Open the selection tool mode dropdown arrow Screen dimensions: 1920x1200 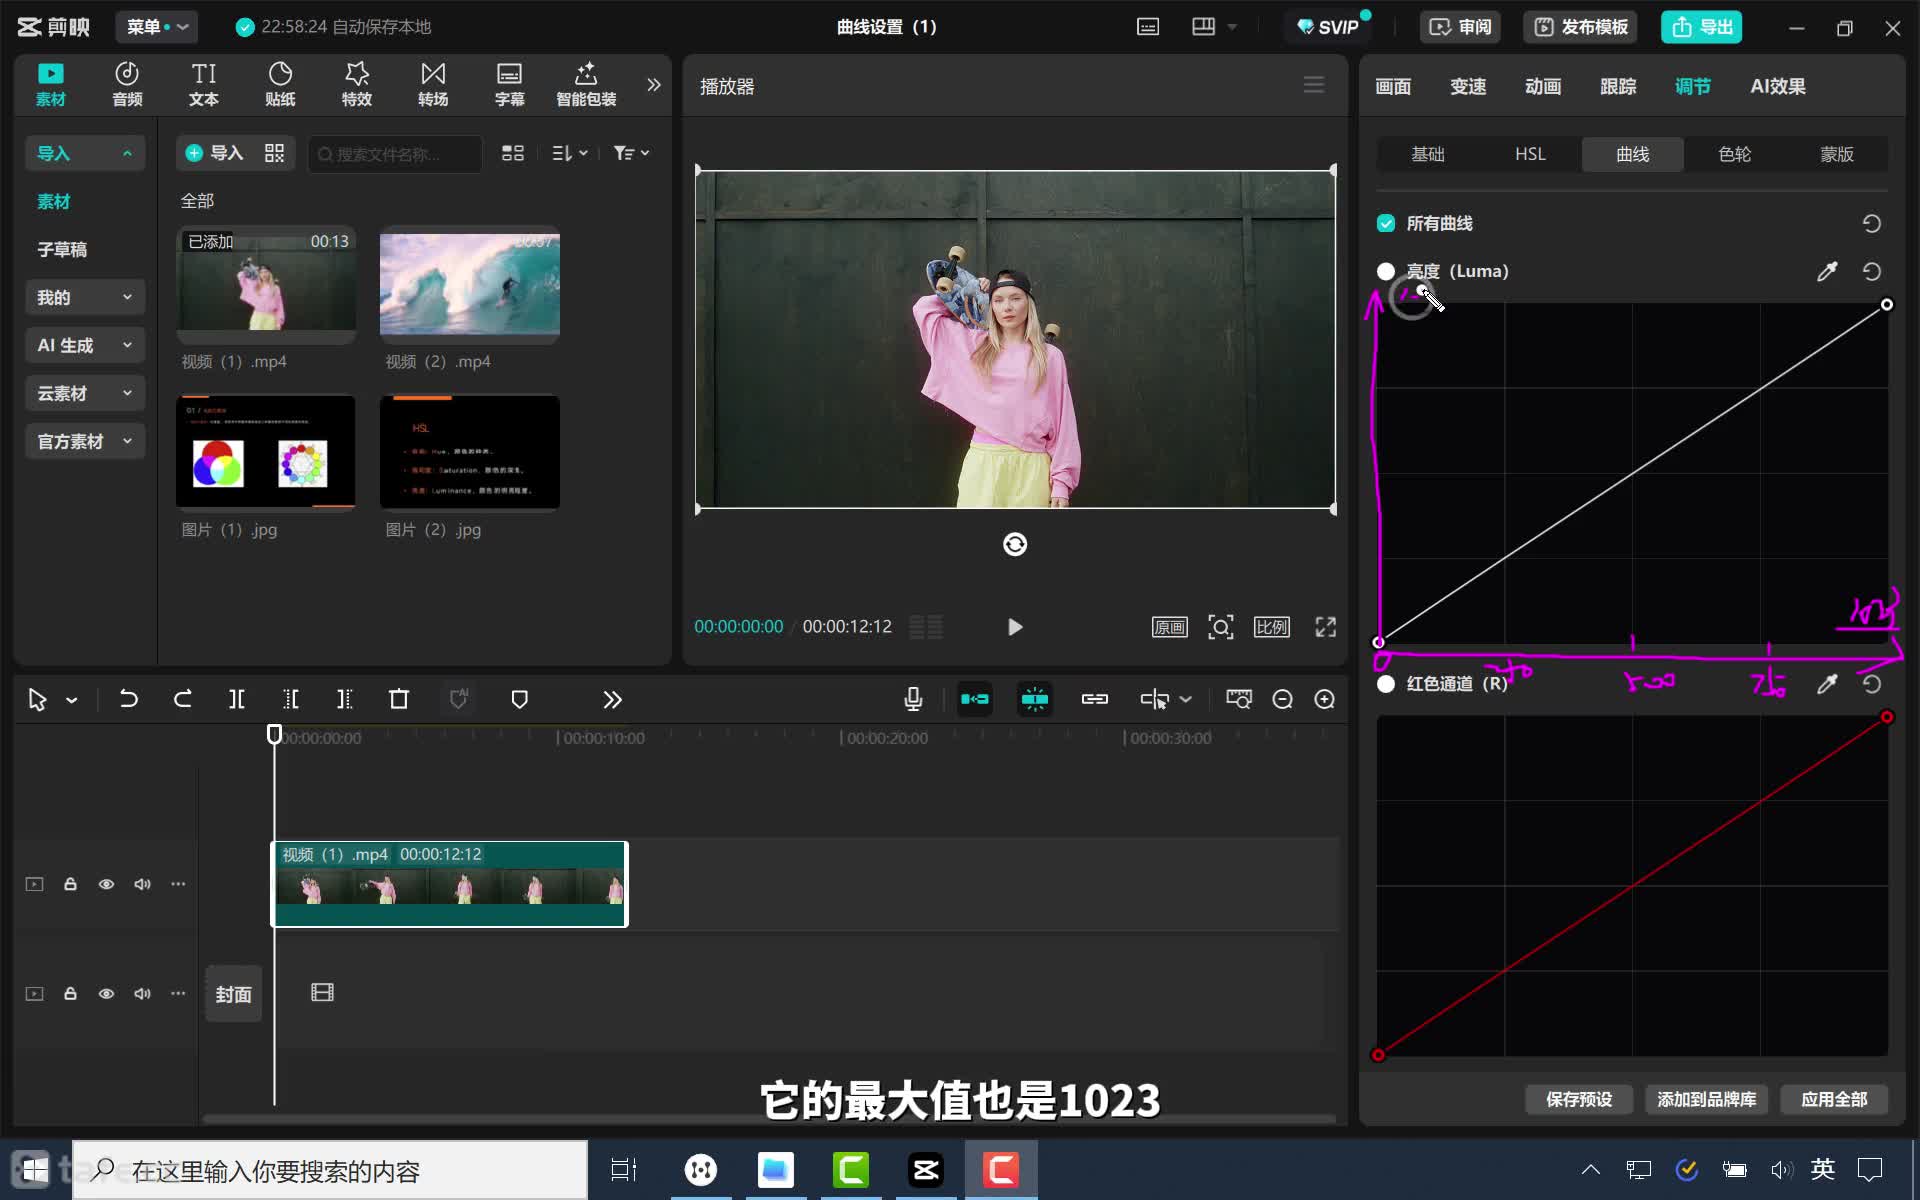click(72, 700)
